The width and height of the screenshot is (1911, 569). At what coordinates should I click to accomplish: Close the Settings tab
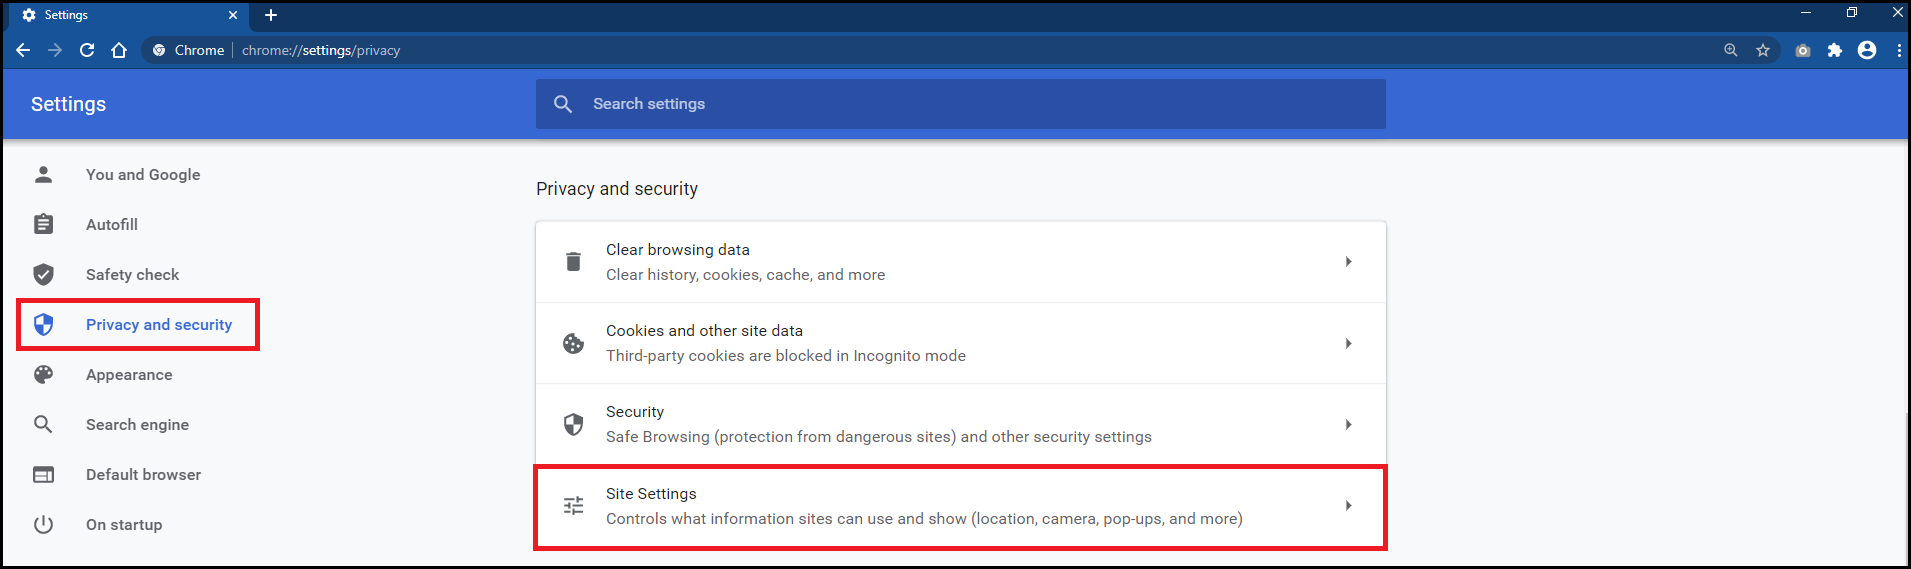[233, 15]
